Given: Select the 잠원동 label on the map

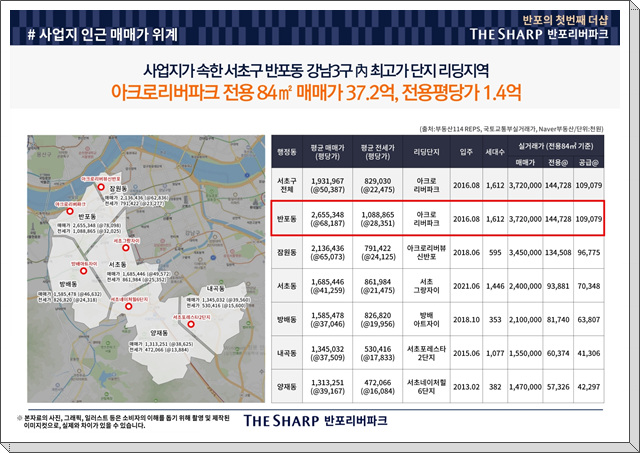Looking at the screenshot, I should point(118,189).
